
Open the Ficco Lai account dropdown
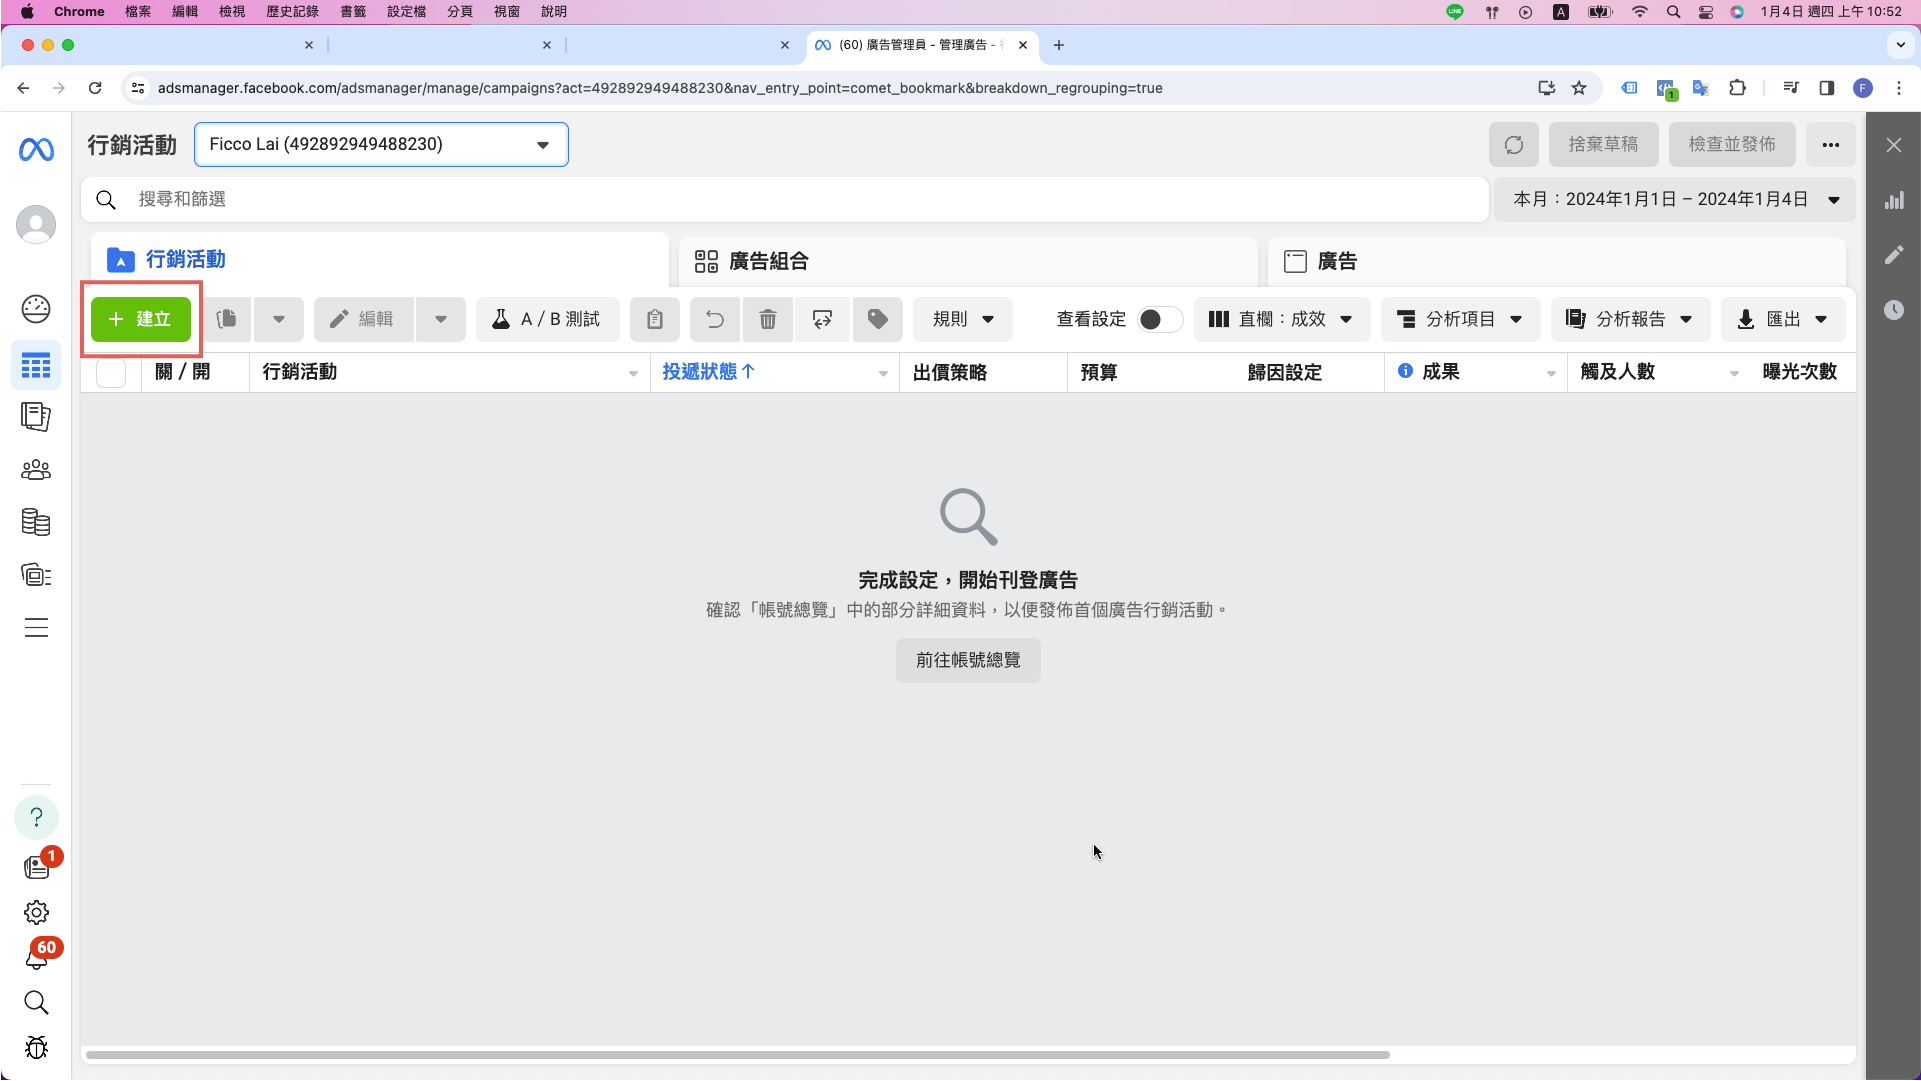point(381,145)
